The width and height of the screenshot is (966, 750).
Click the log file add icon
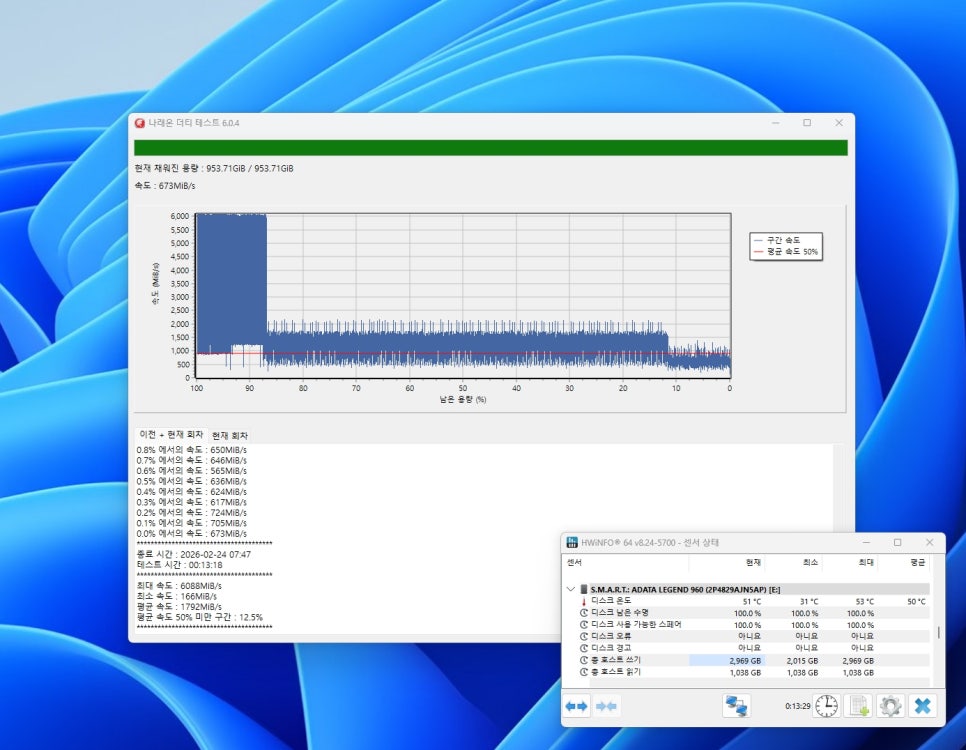(x=858, y=706)
